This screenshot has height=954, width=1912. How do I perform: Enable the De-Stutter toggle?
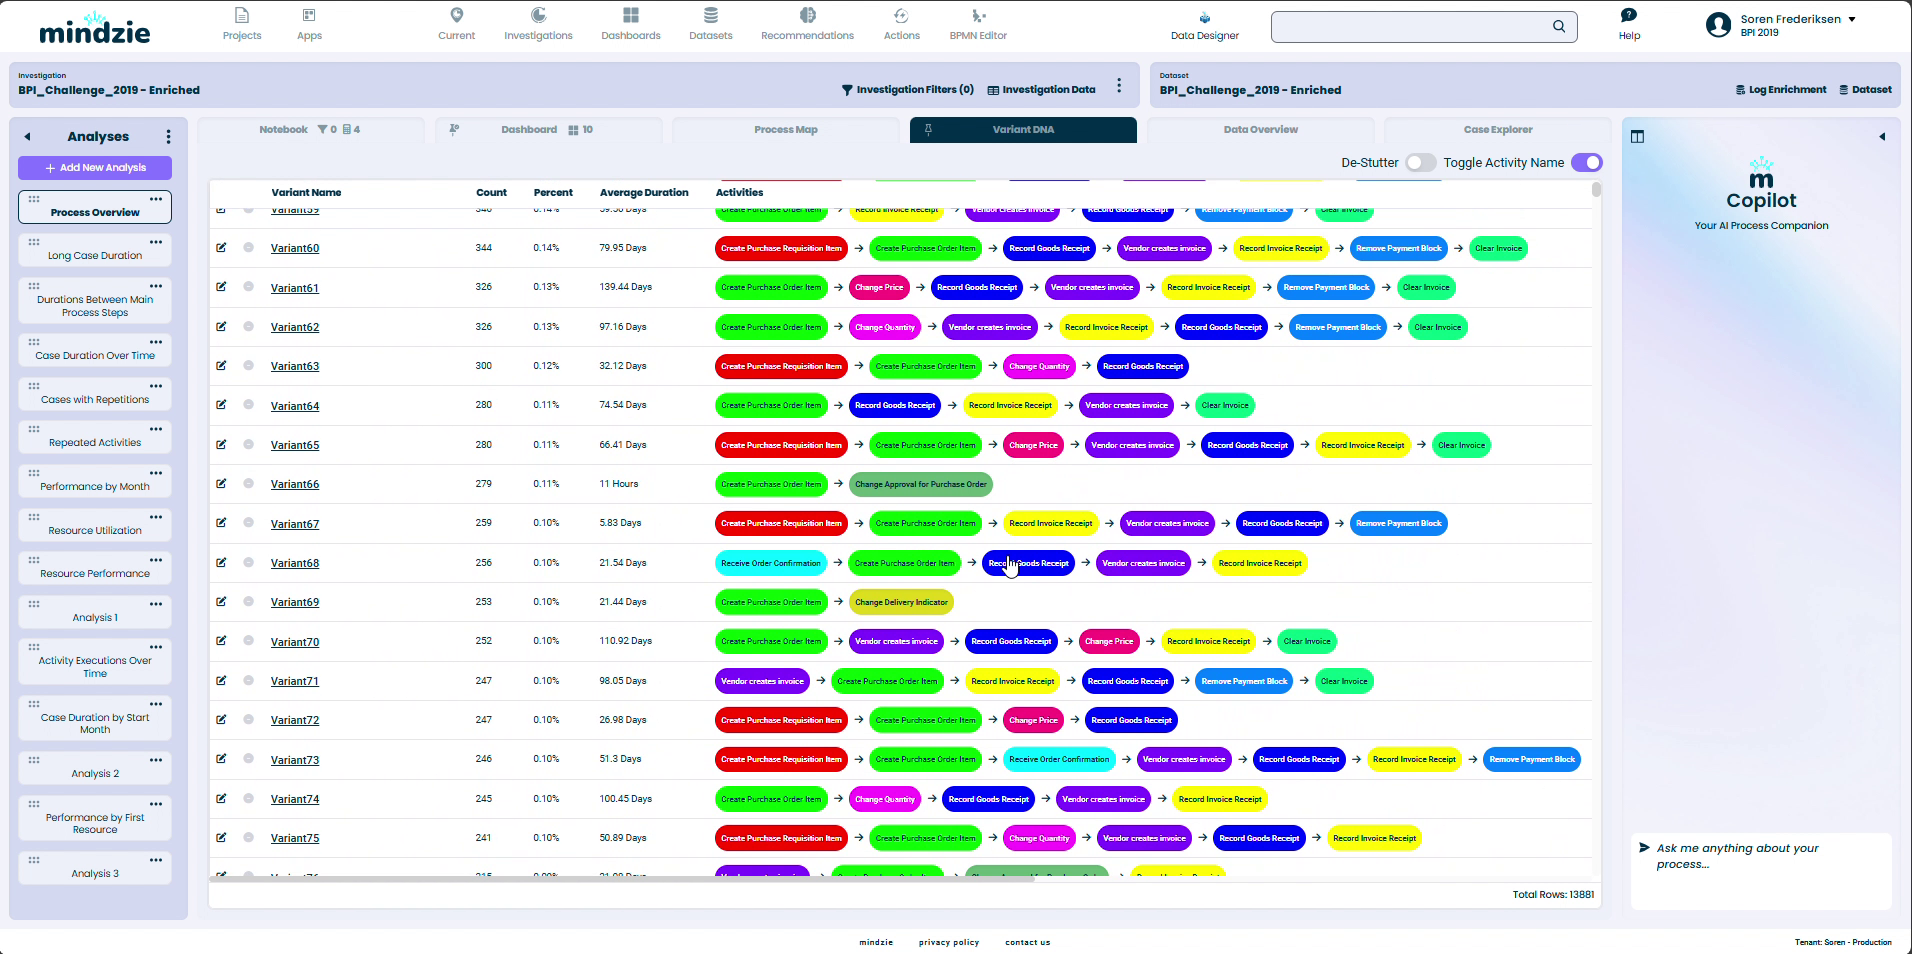coord(1420,163)
